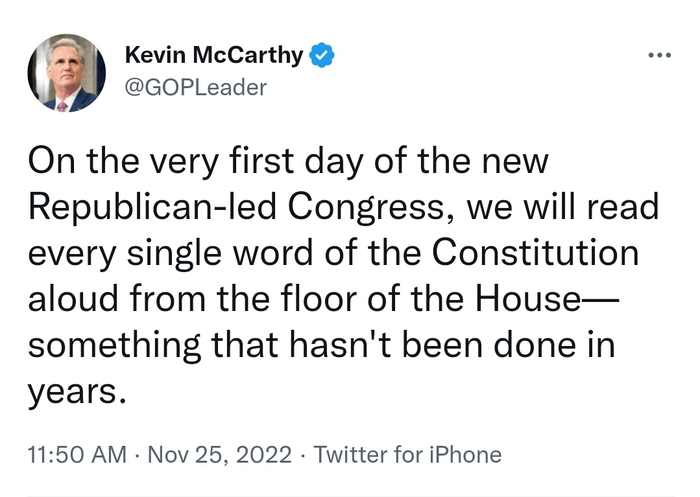700x497 pixels.
Task: Click the Nov 25, 2022 date
Action: tap(216, 455)
